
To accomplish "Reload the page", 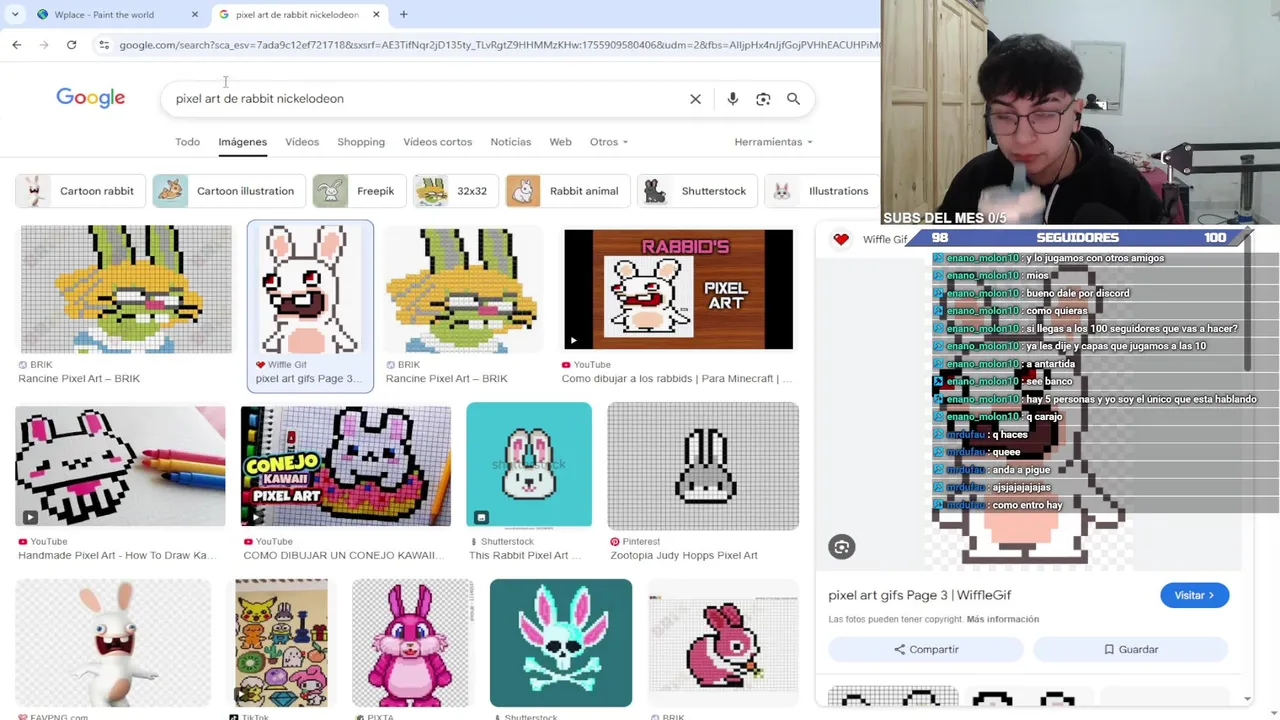I will point(71,45).
